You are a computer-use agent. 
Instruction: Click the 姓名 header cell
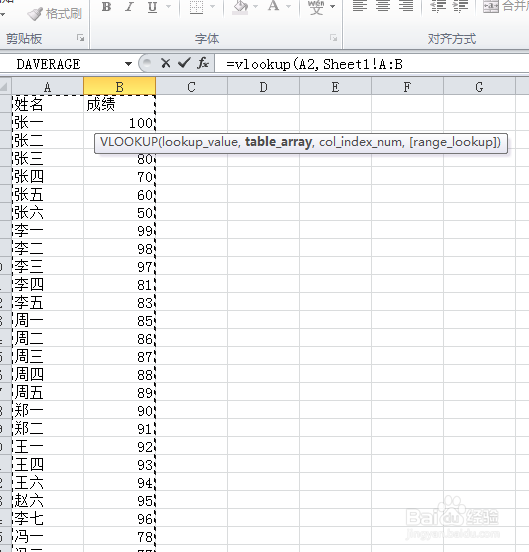(x=48, y=104)
